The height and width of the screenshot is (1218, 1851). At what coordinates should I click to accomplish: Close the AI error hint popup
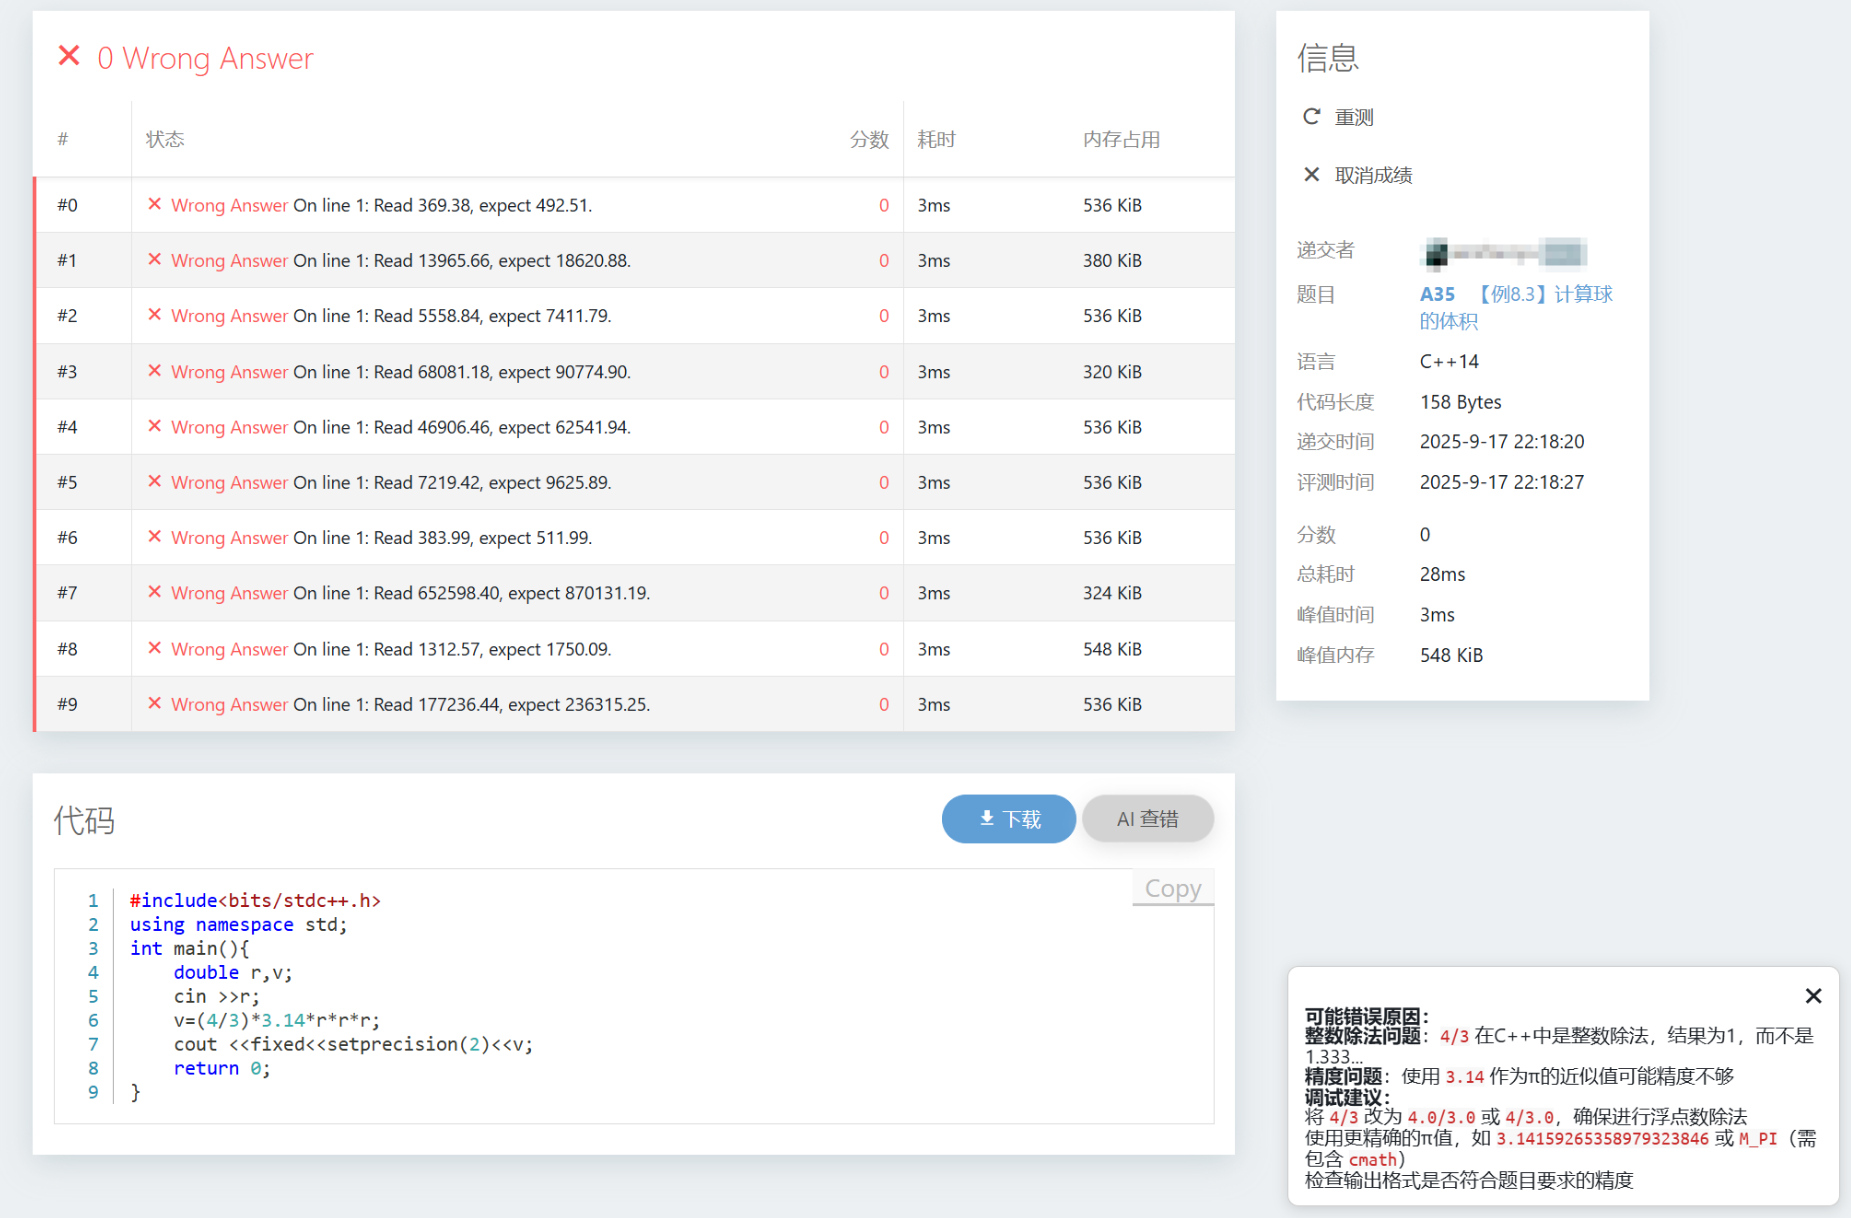[x=1812, y=996]
